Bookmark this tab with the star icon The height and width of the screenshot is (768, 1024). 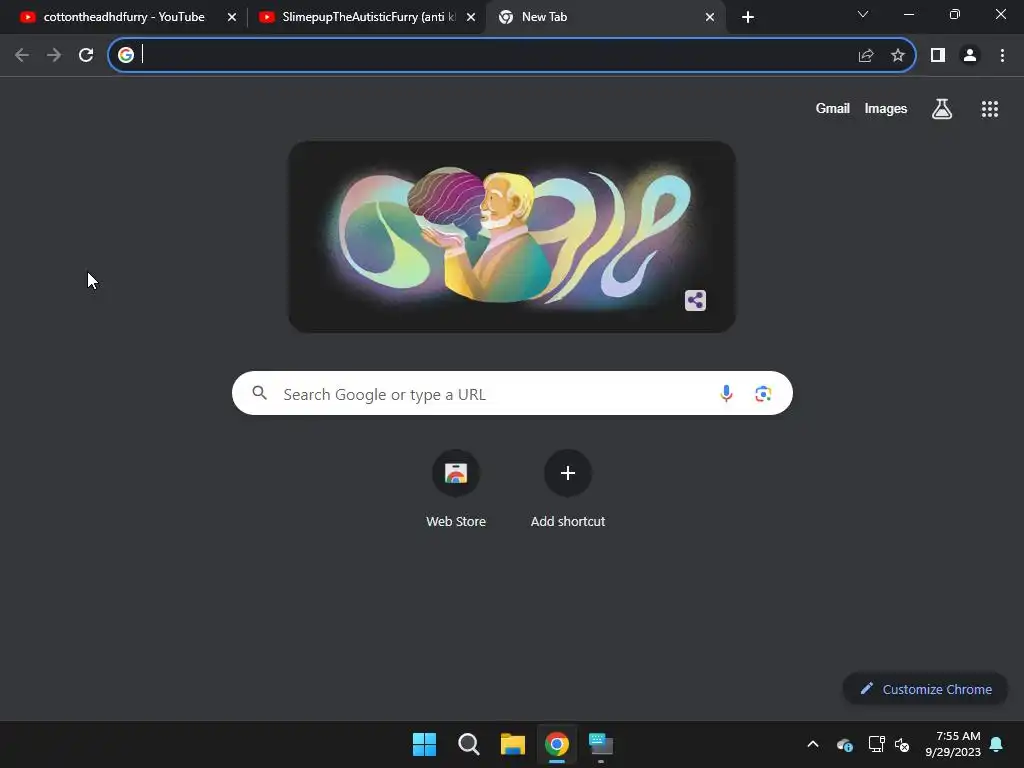[898, 55]
